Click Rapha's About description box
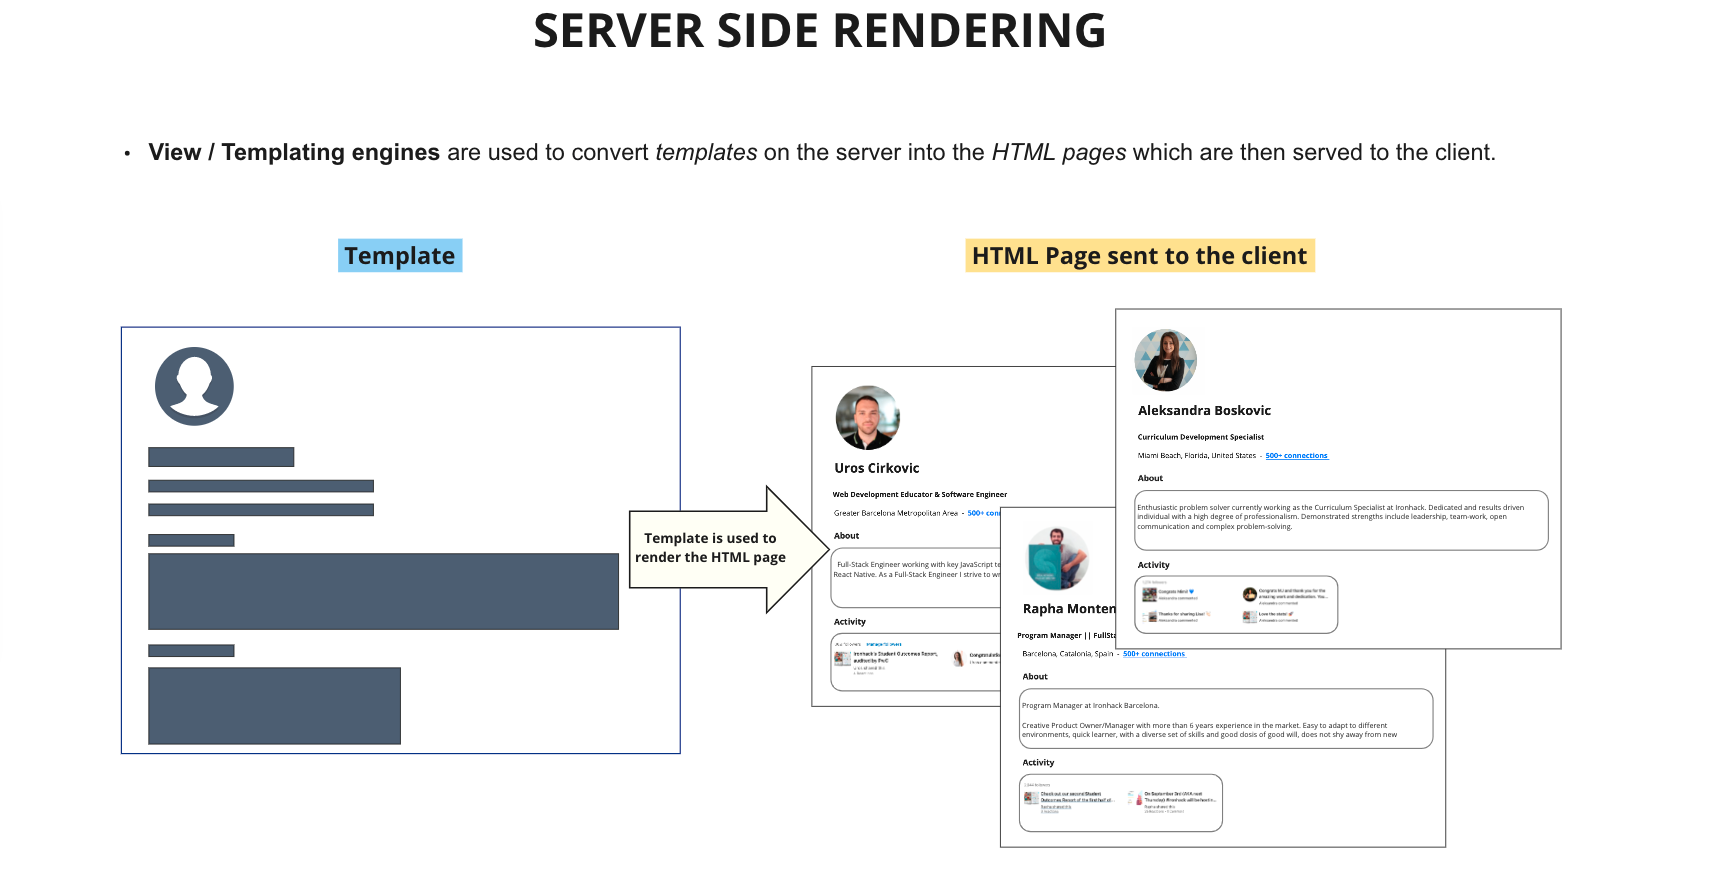This screenshot has width=1724, height=889. [1226, 718]
